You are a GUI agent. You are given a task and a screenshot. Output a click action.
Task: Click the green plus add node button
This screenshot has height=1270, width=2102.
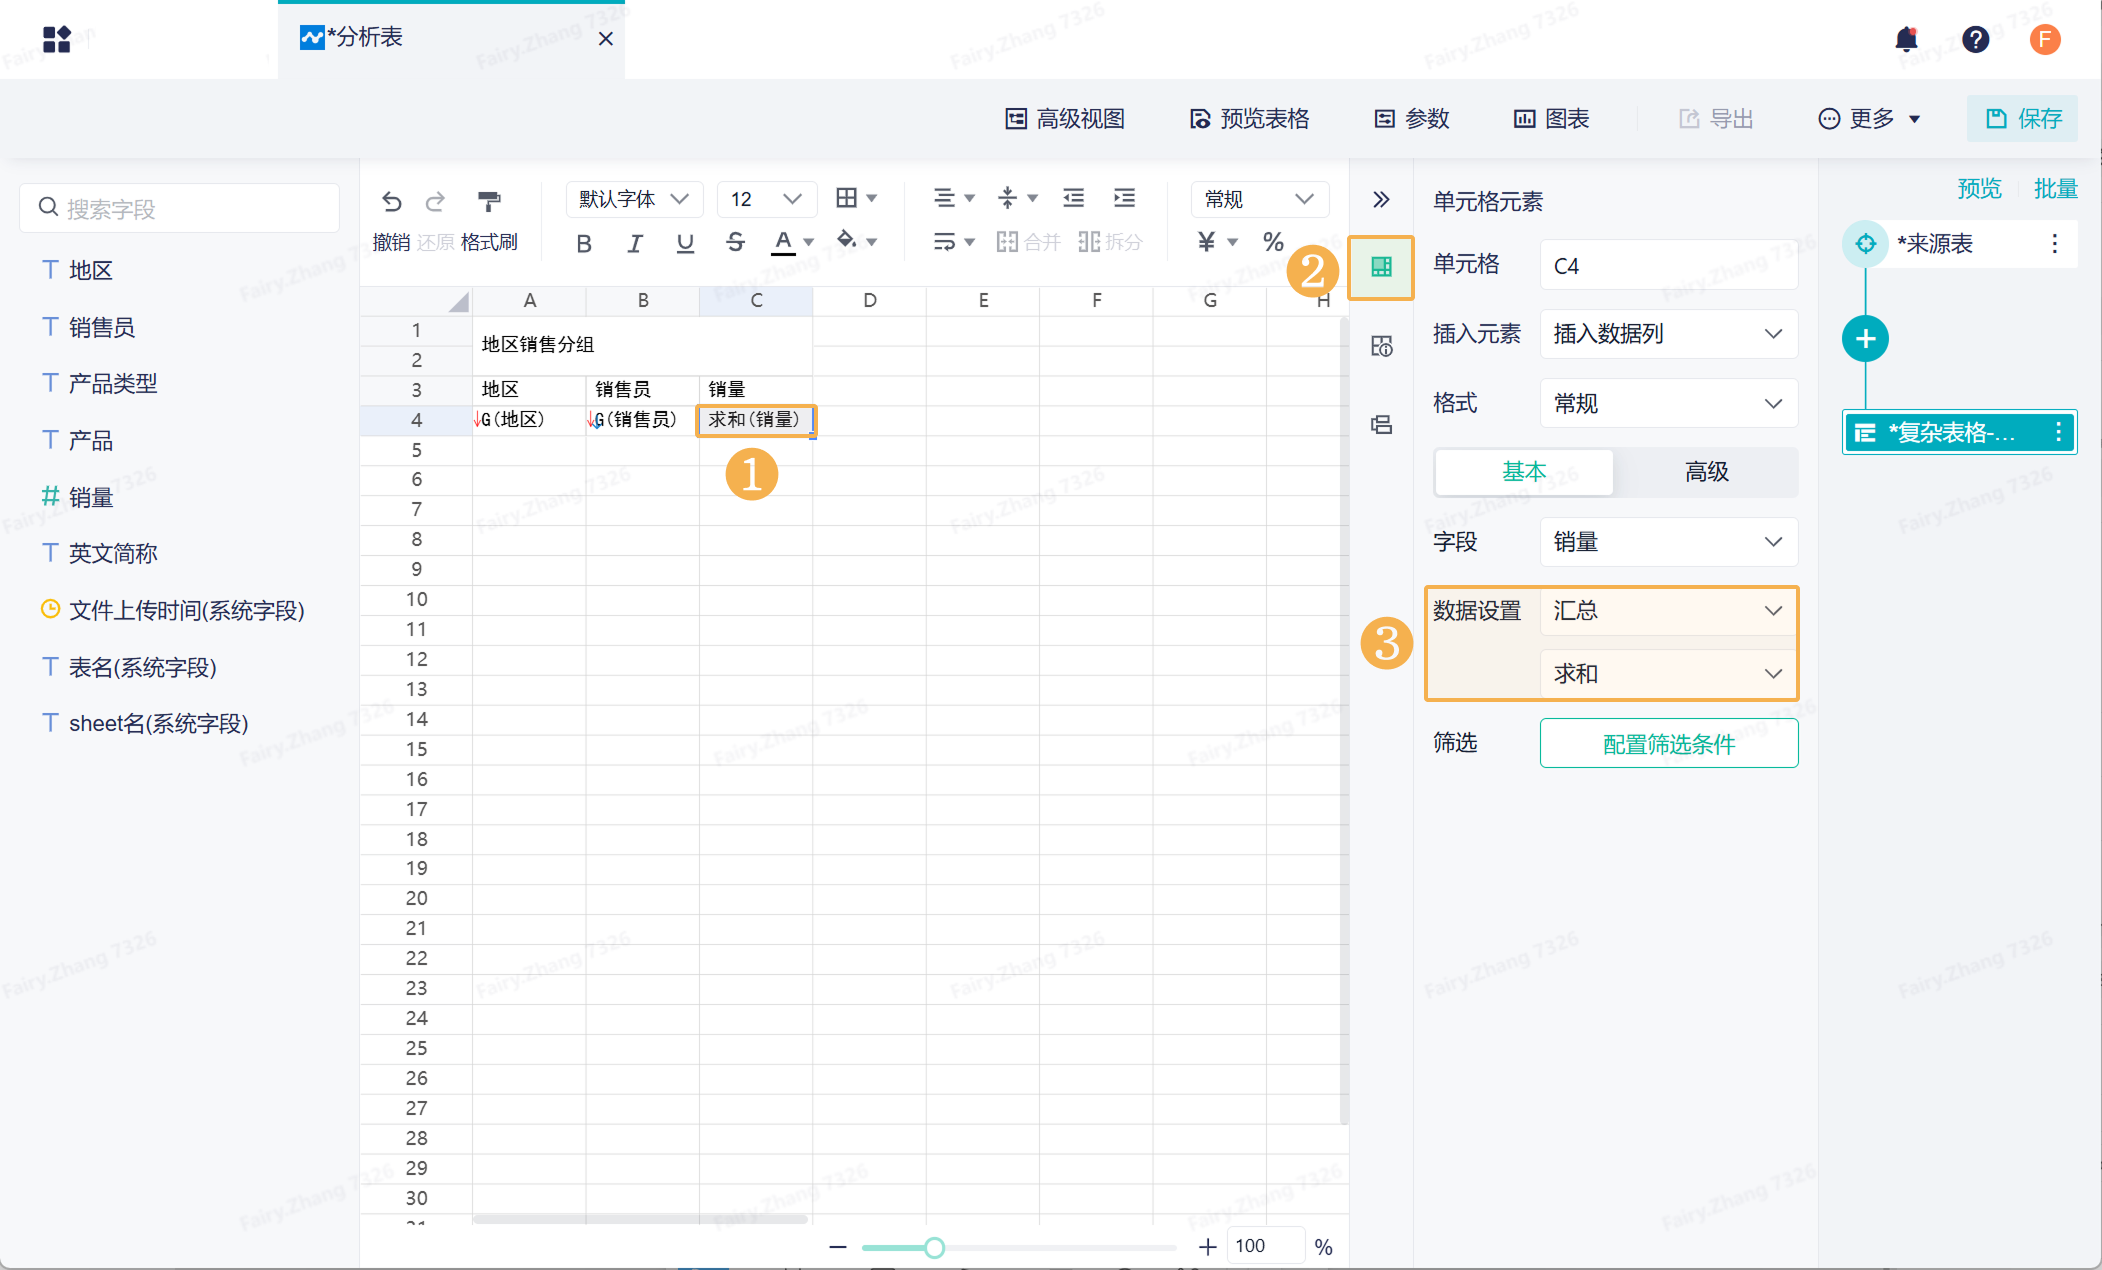coord(1865,339)
